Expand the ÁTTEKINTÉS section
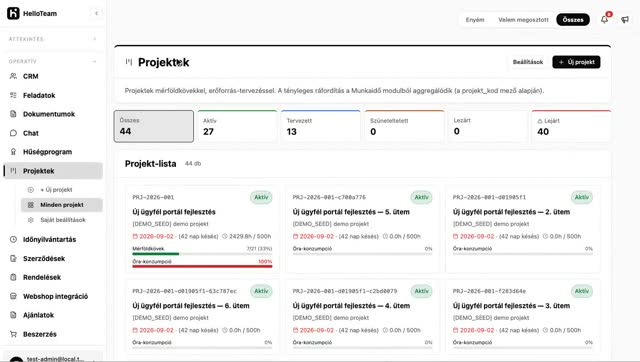The image size is (640, 362). tap(95, 39)
